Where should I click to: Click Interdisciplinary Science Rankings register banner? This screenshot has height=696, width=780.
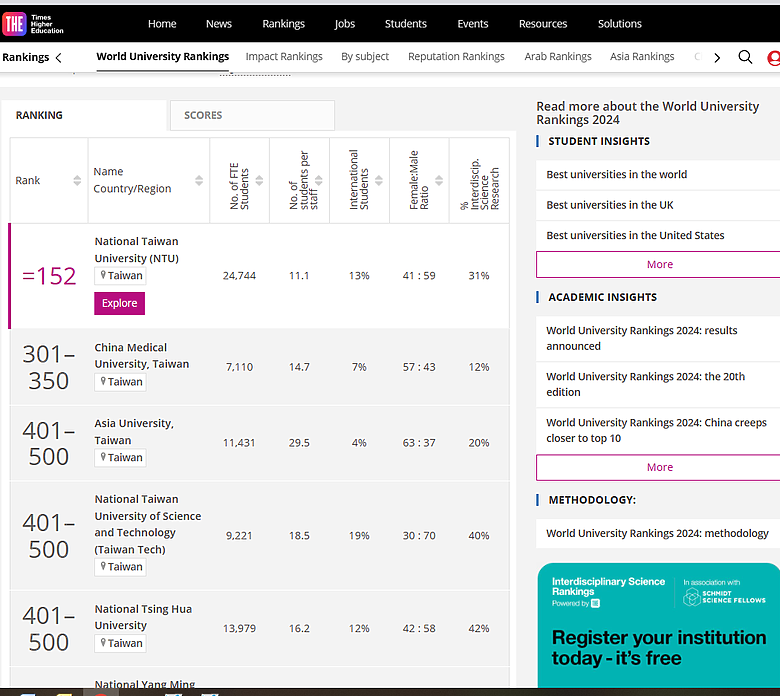point(659,625)
